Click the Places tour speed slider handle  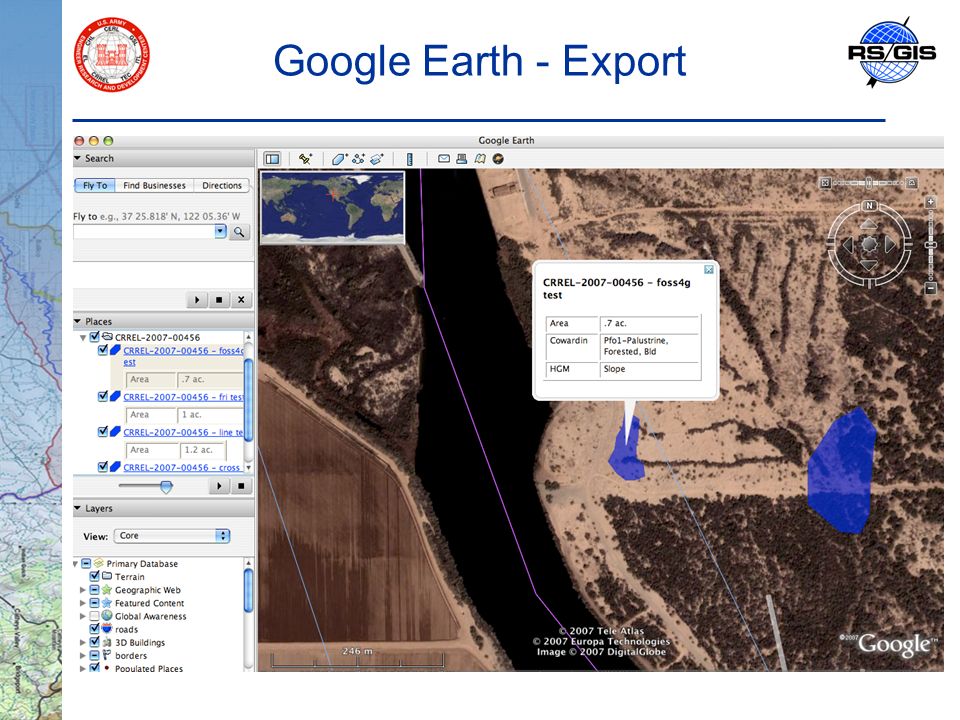pyautogui.click(x=166, y=487)
